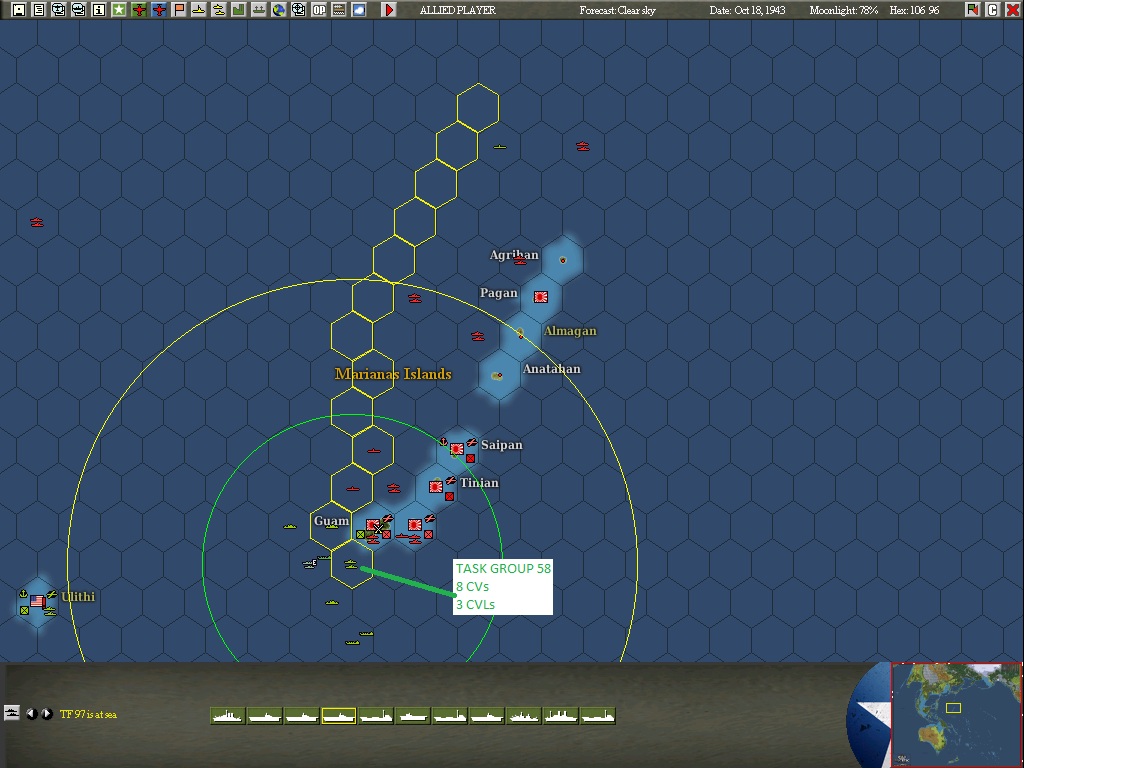The image size is (1137, 774).
Task: Click 'Date: Oct 18, 1943' status text
Action: tap(747, 10)
